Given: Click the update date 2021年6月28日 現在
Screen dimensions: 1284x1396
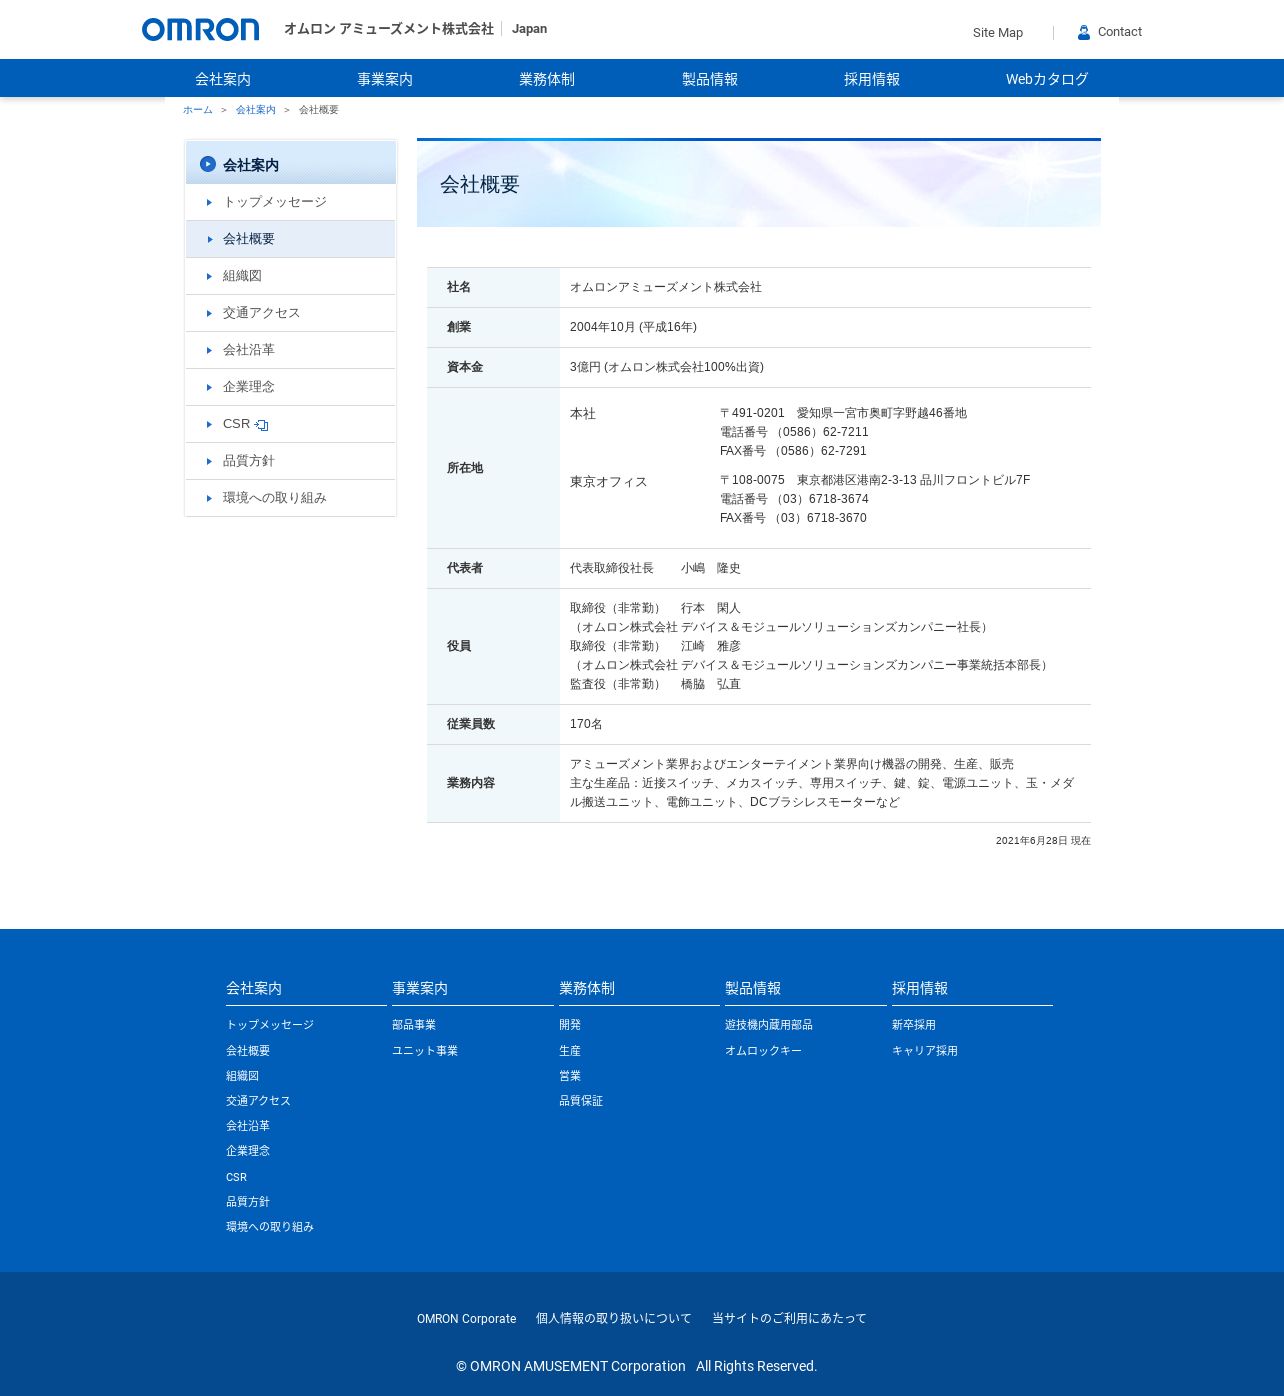Looking at the screenshot, I should [x=1043, y=841].
